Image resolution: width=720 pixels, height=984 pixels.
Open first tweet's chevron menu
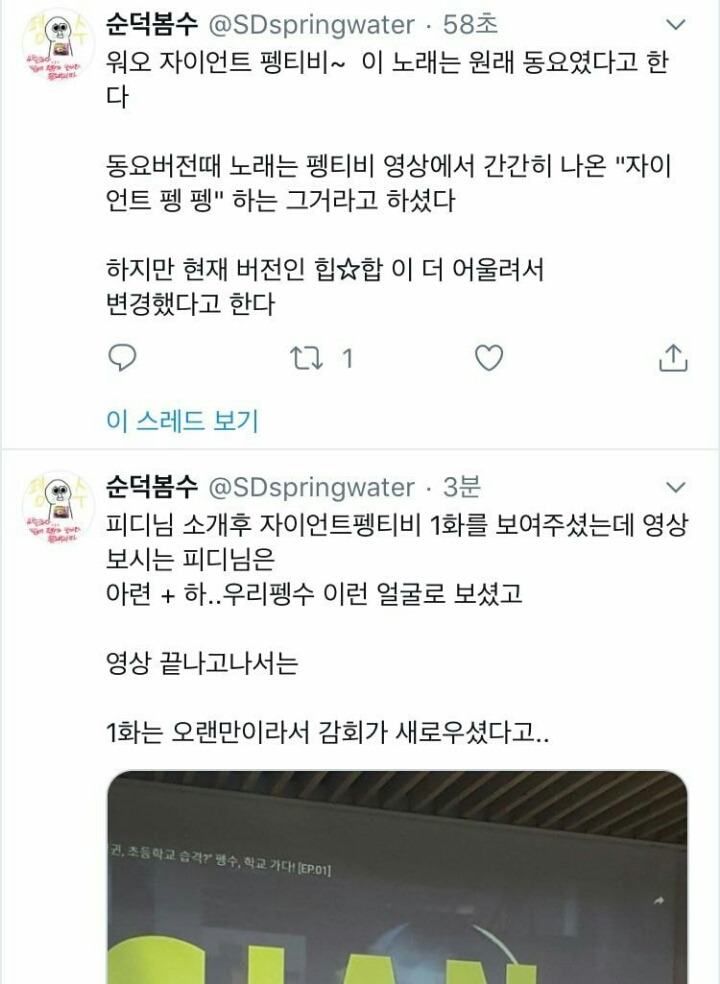675,25
